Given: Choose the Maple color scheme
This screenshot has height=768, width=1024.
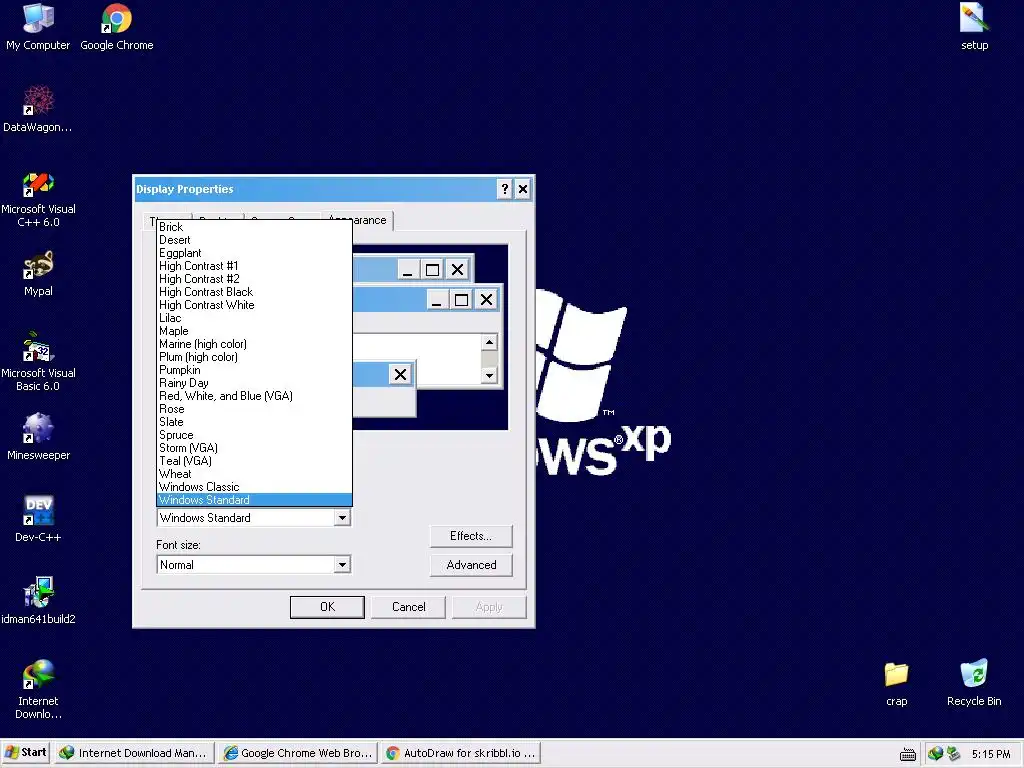Looking at the screenshot, I should point(255,331).
